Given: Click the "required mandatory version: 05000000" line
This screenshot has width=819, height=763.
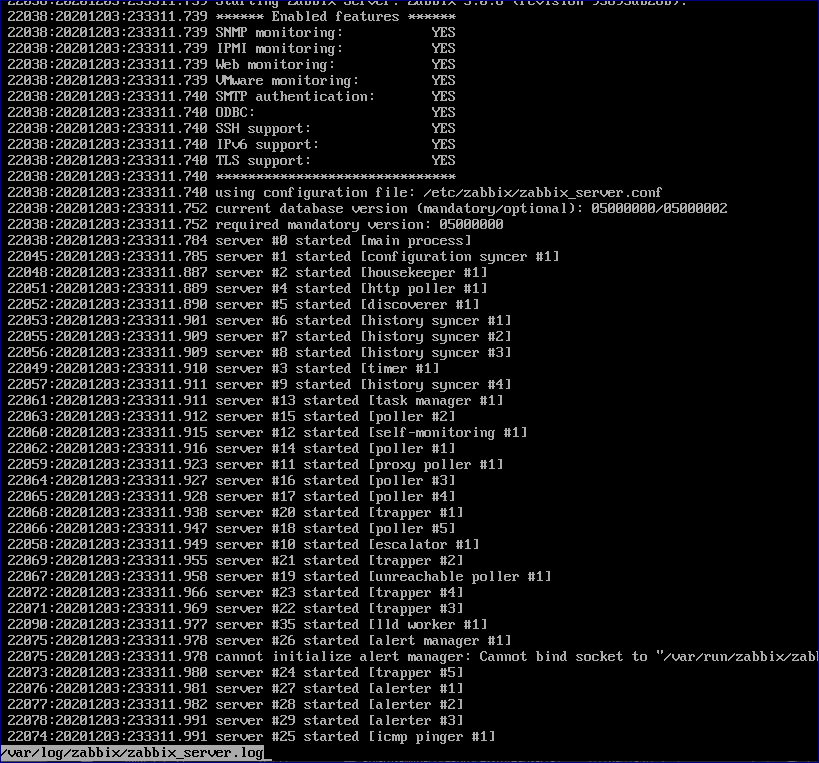Looking at the screenshot, I should (255, 225).
